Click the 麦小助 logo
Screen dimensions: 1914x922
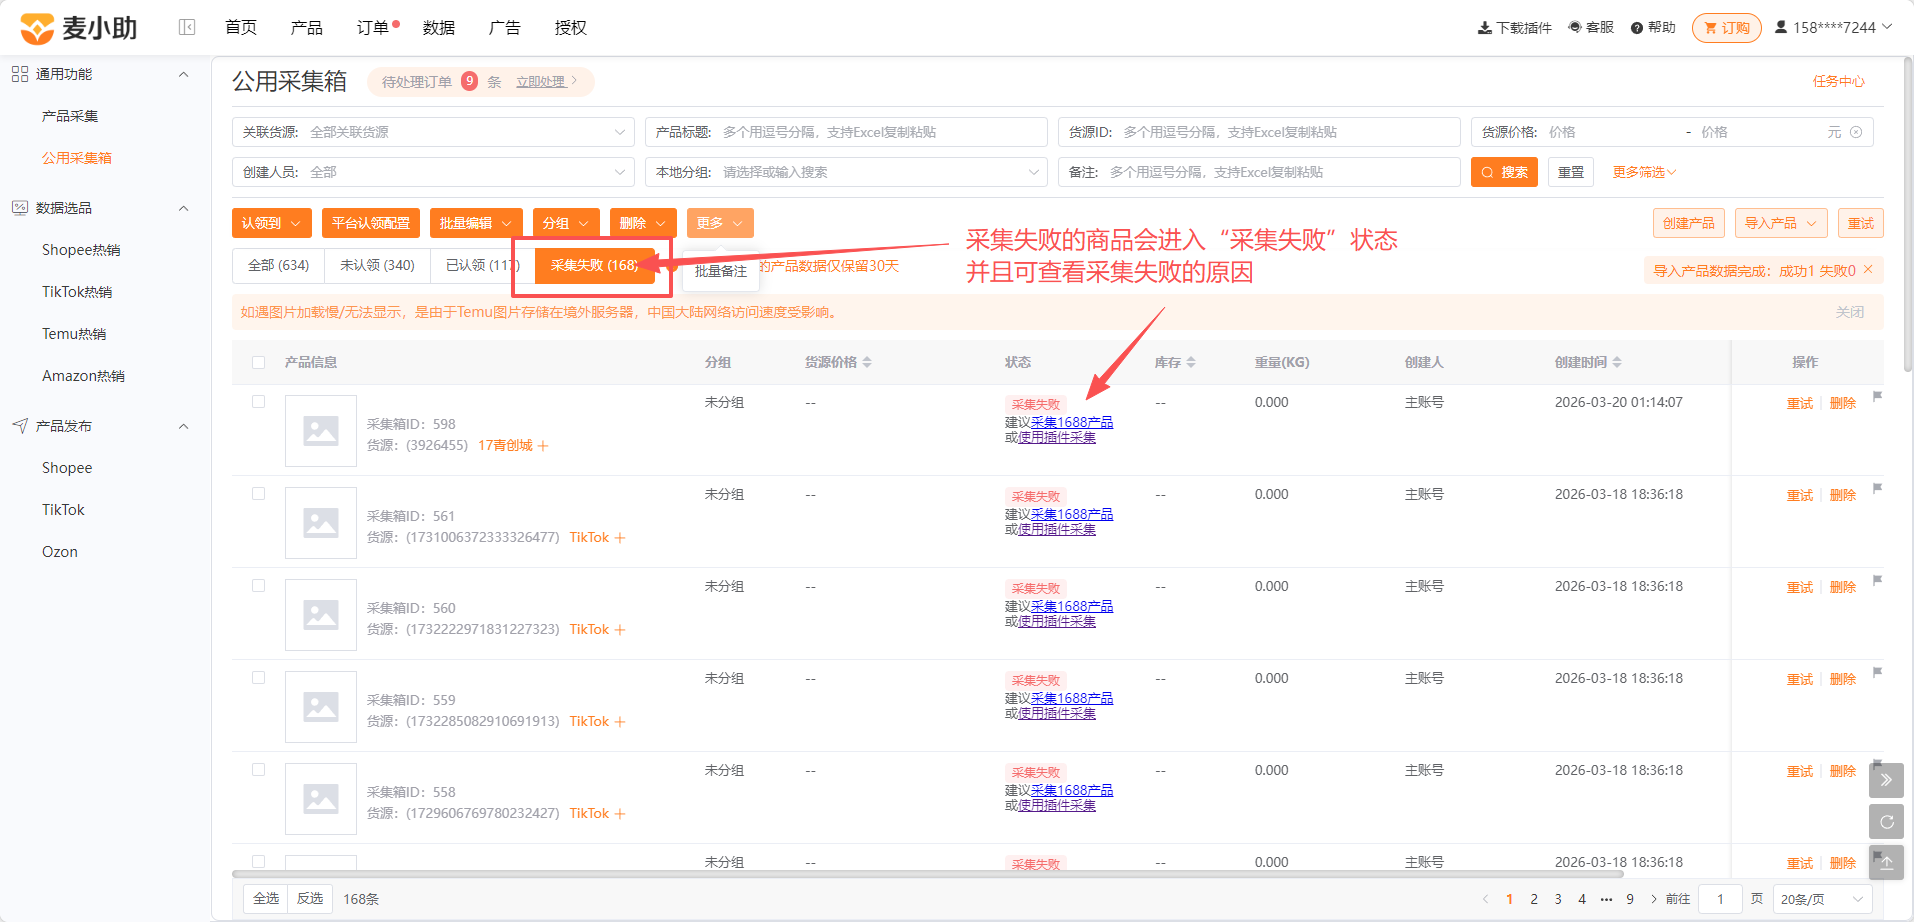point(79,28)
